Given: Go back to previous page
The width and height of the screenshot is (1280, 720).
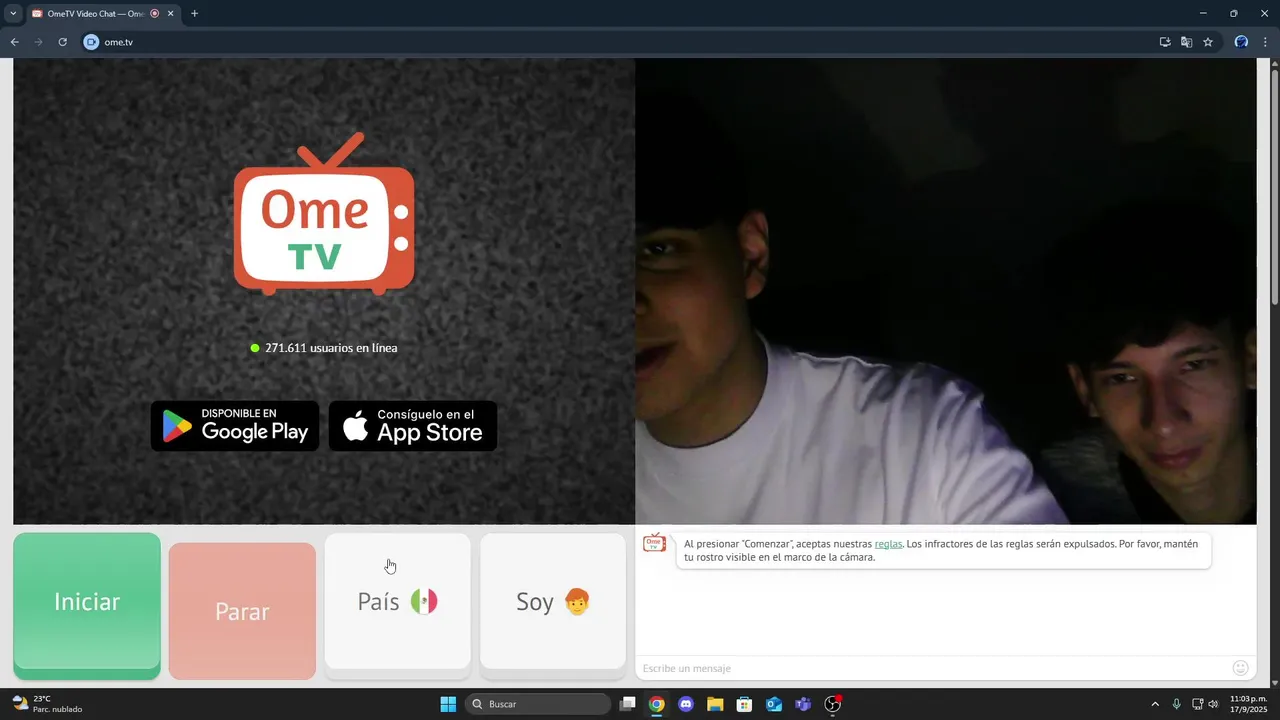Looking at the screenshot, I should pos(14,42).
